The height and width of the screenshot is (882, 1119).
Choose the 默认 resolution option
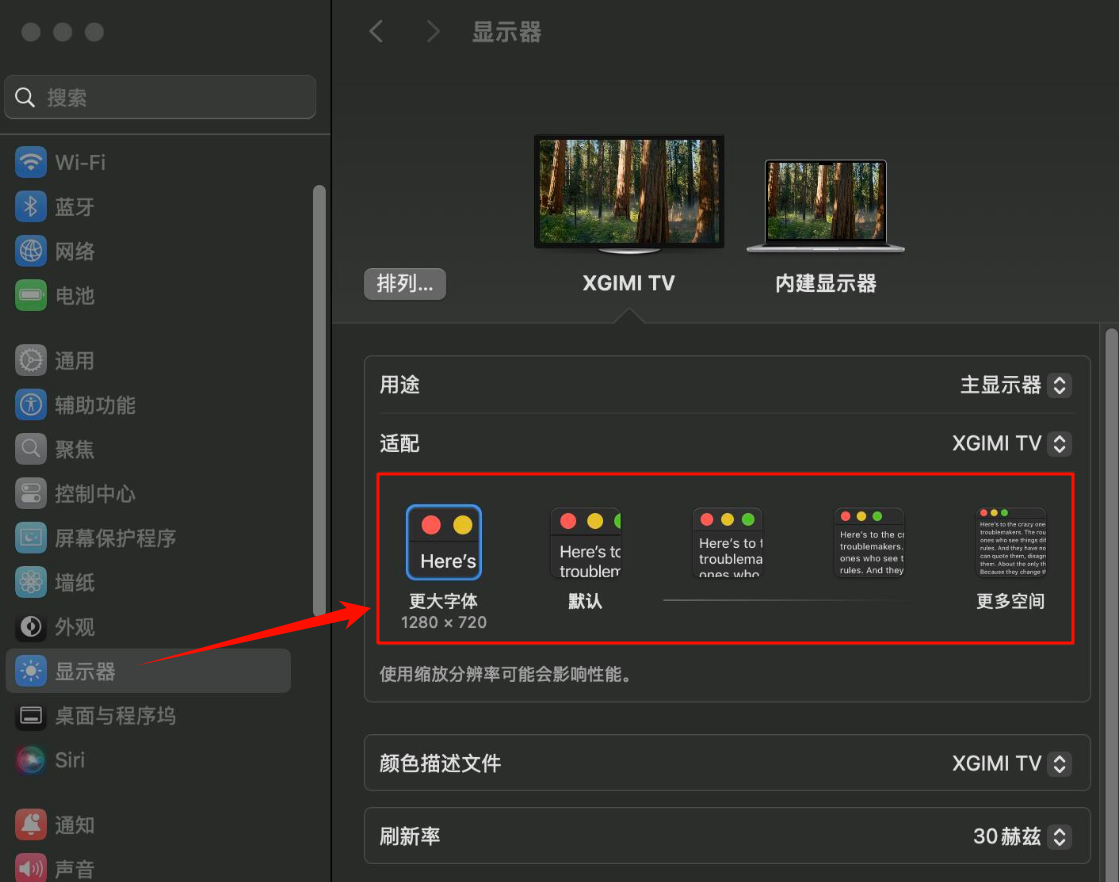click(x=586, y=543)
